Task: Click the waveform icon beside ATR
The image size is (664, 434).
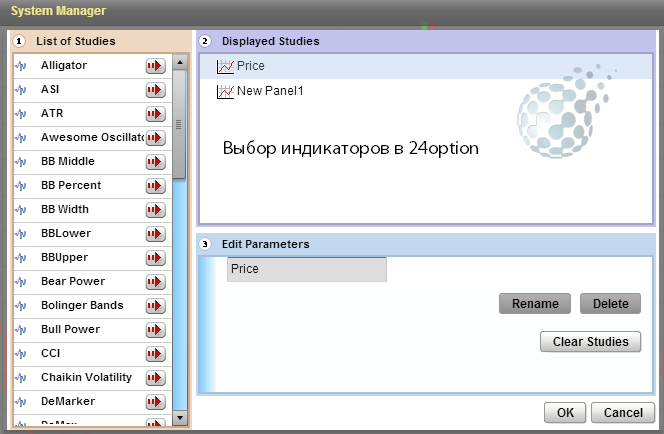Action: click(x=20, y=113)
